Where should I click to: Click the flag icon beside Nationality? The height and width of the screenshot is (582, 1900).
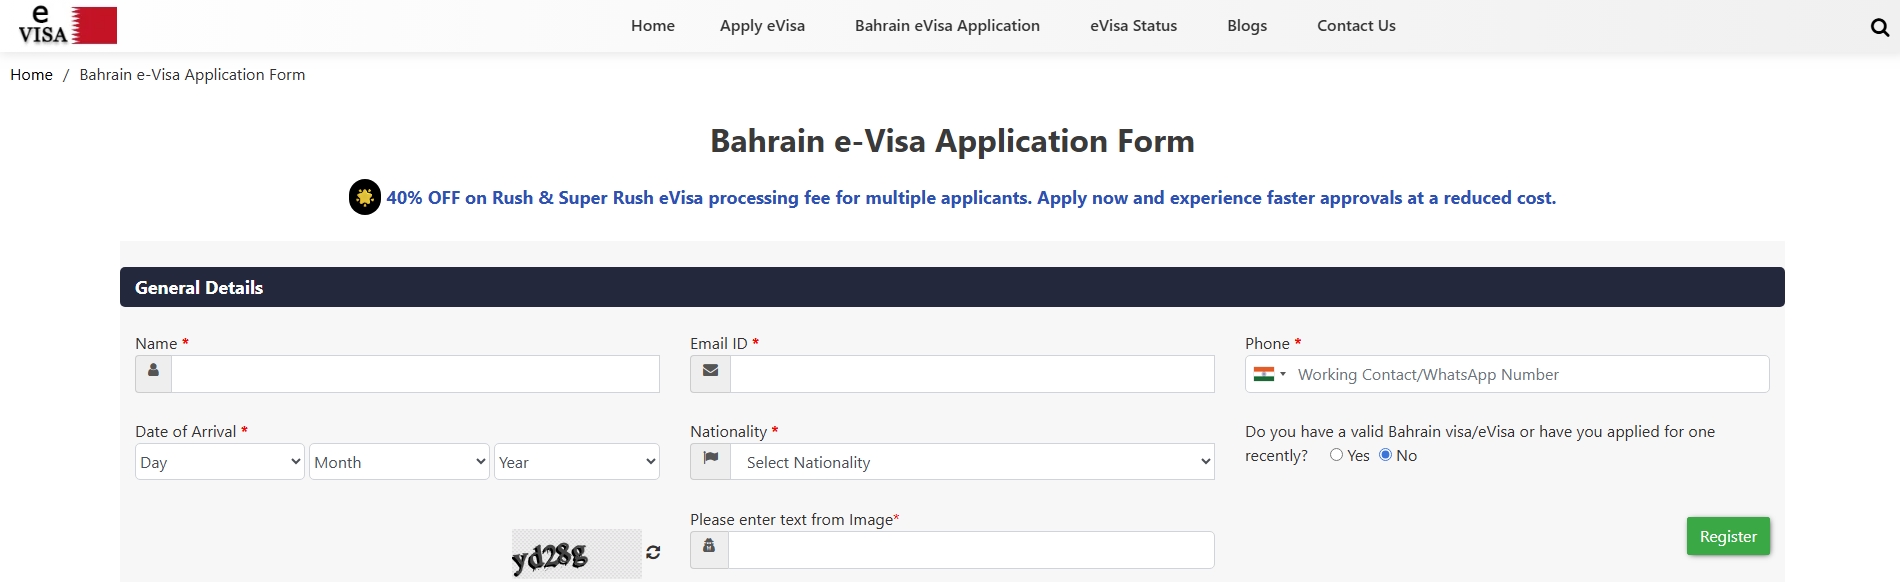tap(710, 459)
